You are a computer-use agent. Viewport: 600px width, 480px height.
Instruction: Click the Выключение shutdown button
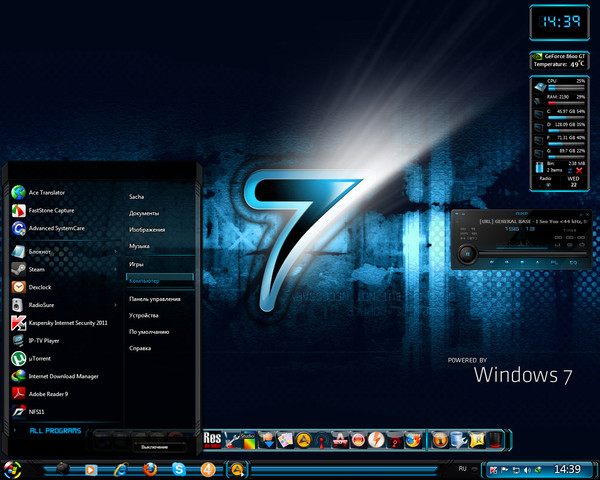159,447
